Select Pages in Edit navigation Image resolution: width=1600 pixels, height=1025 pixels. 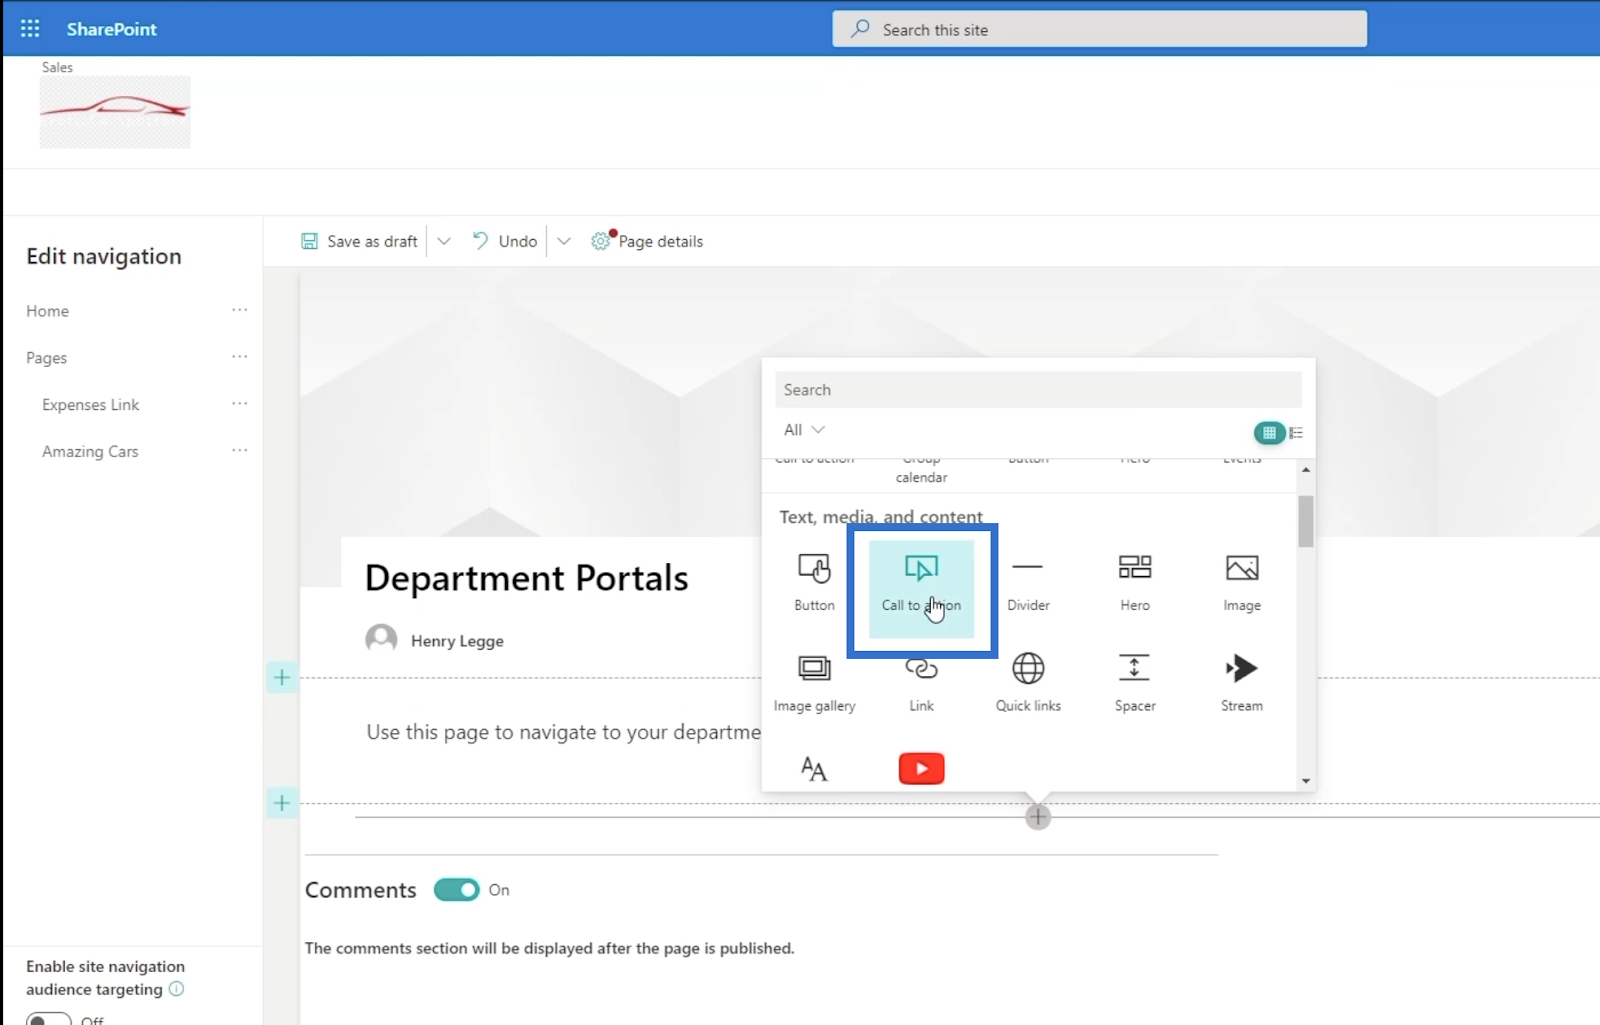(47, 358)
